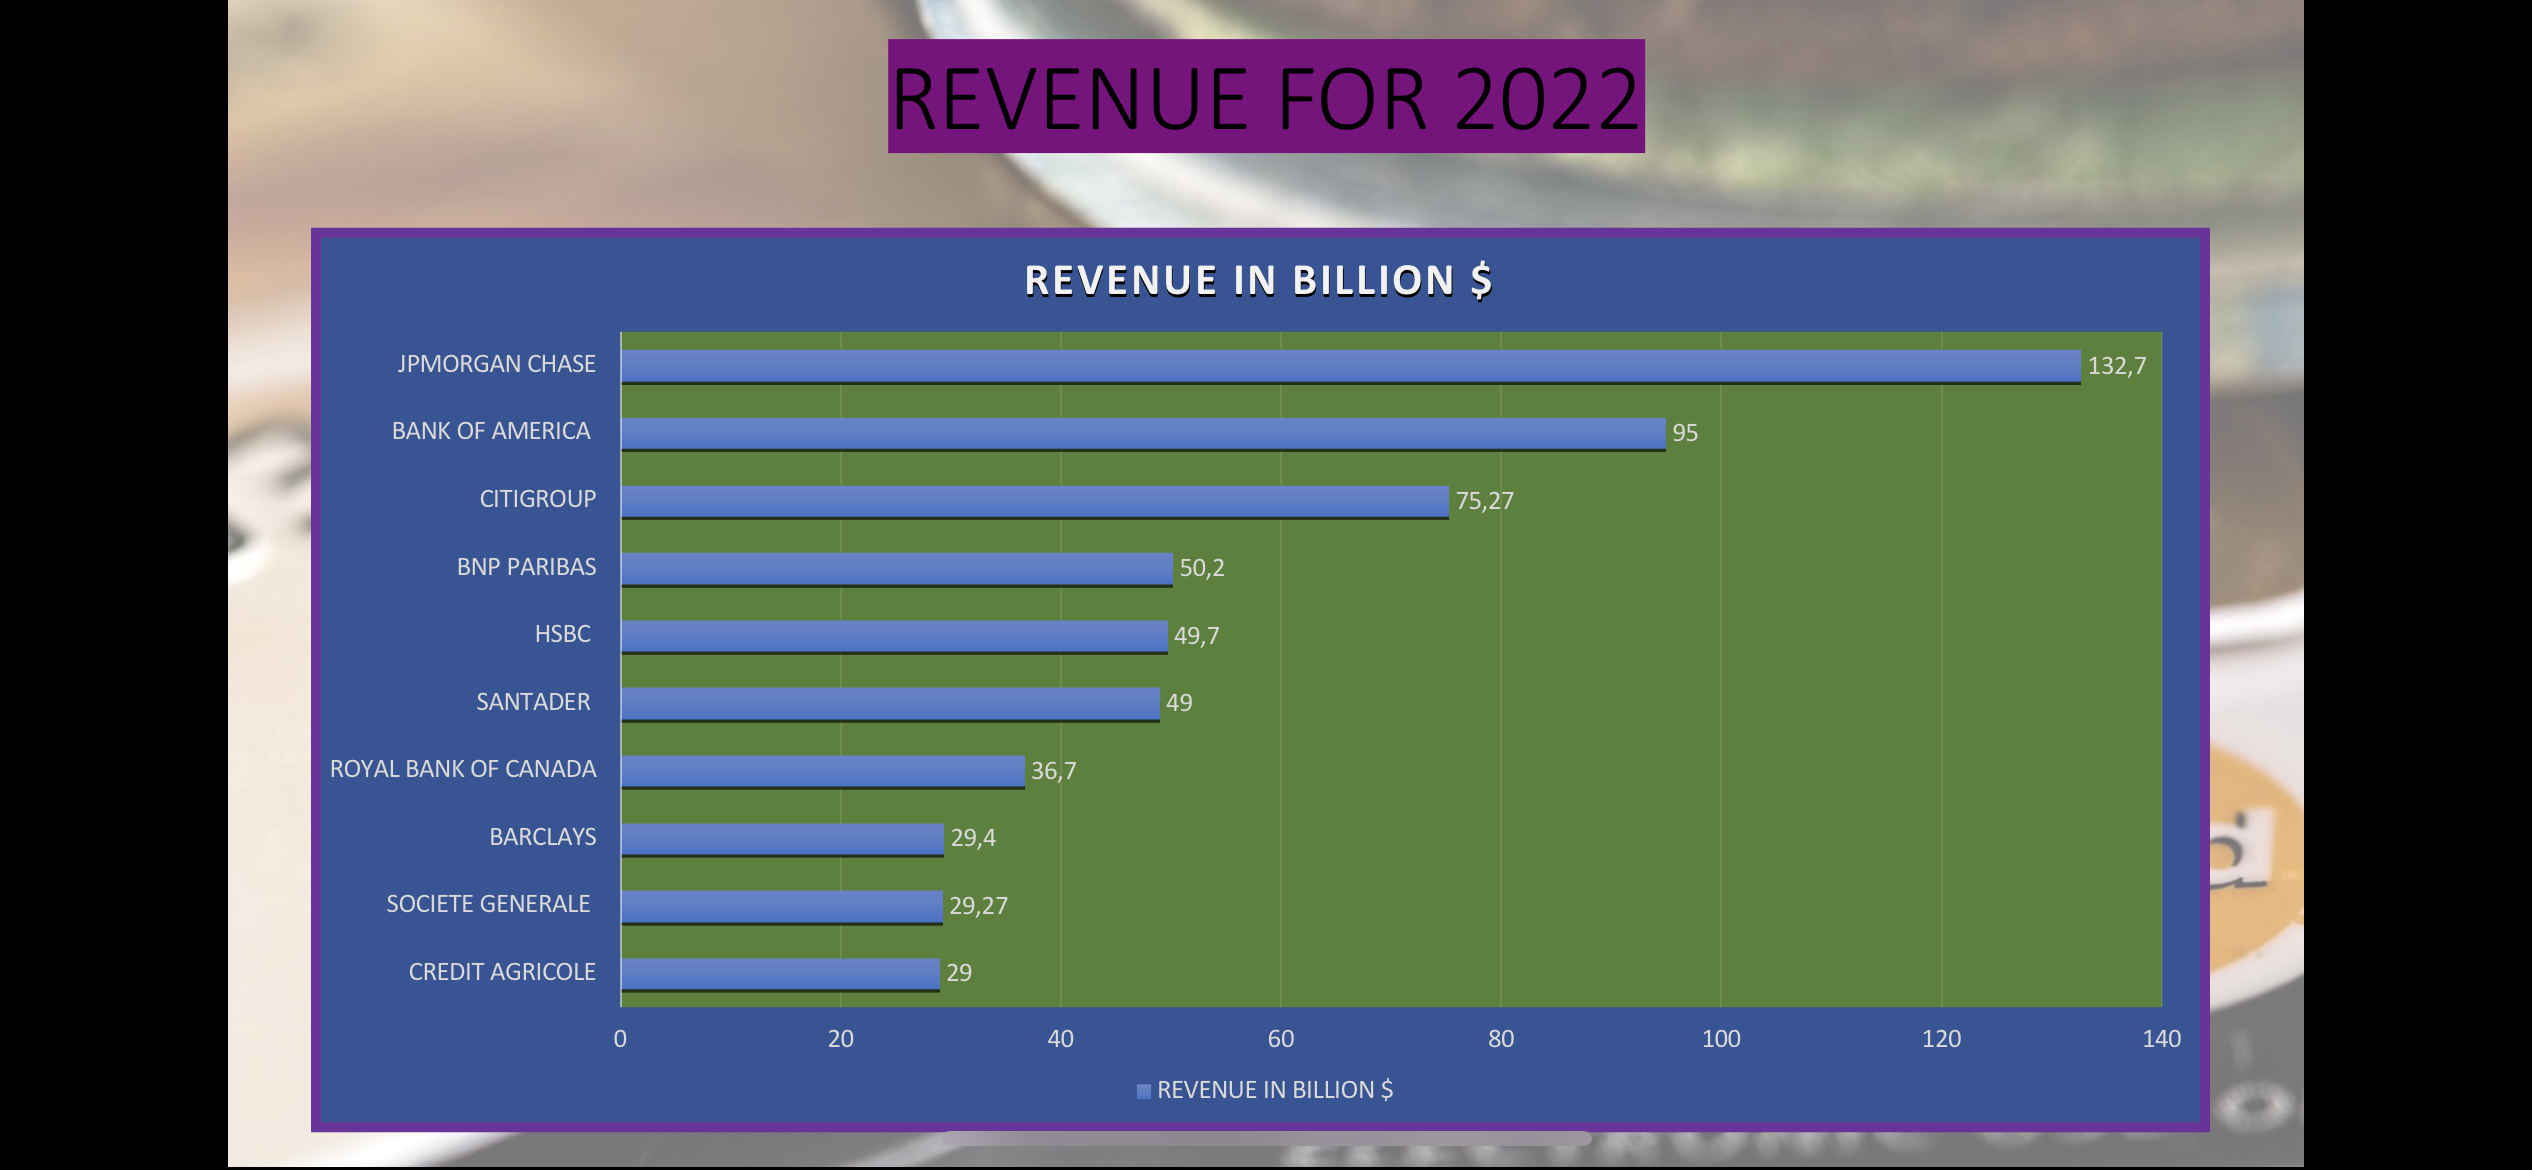
Task: Select the HSBC revenue bar
Action: [894, 637]
